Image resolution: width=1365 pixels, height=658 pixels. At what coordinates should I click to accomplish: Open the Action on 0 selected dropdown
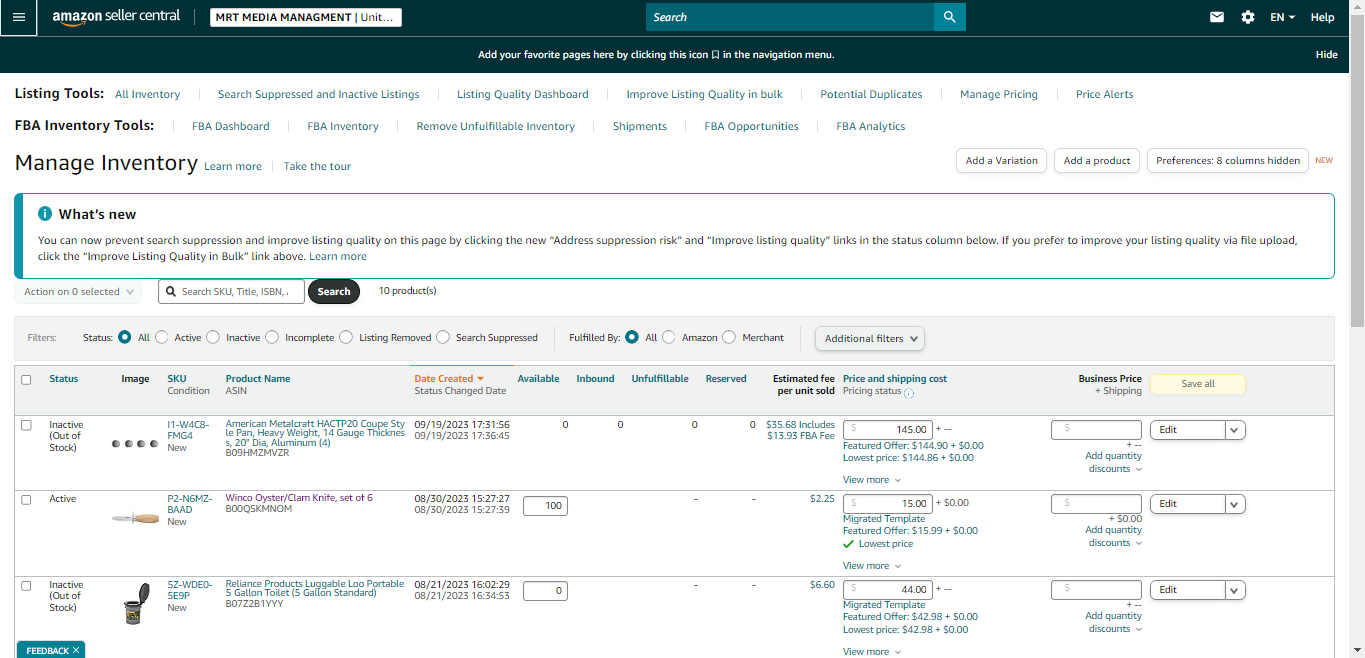[x=78, y=292]
